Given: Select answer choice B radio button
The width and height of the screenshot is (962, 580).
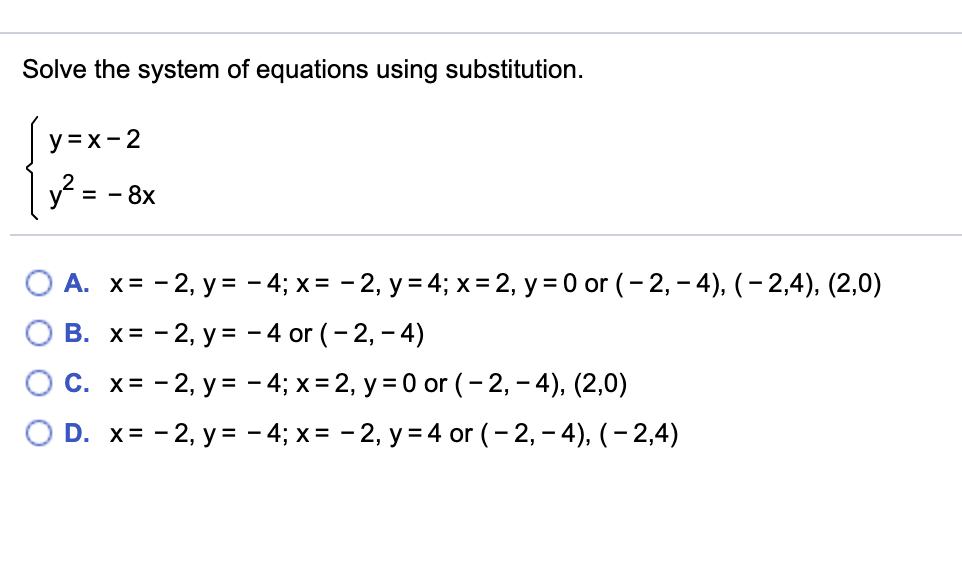Looking at the screenshot, I should coord(39,333).
